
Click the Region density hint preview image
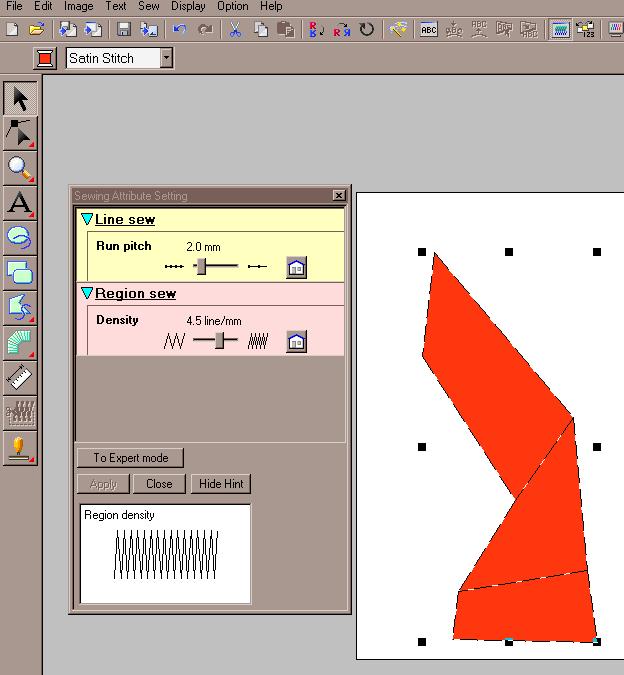click(165, 554)
